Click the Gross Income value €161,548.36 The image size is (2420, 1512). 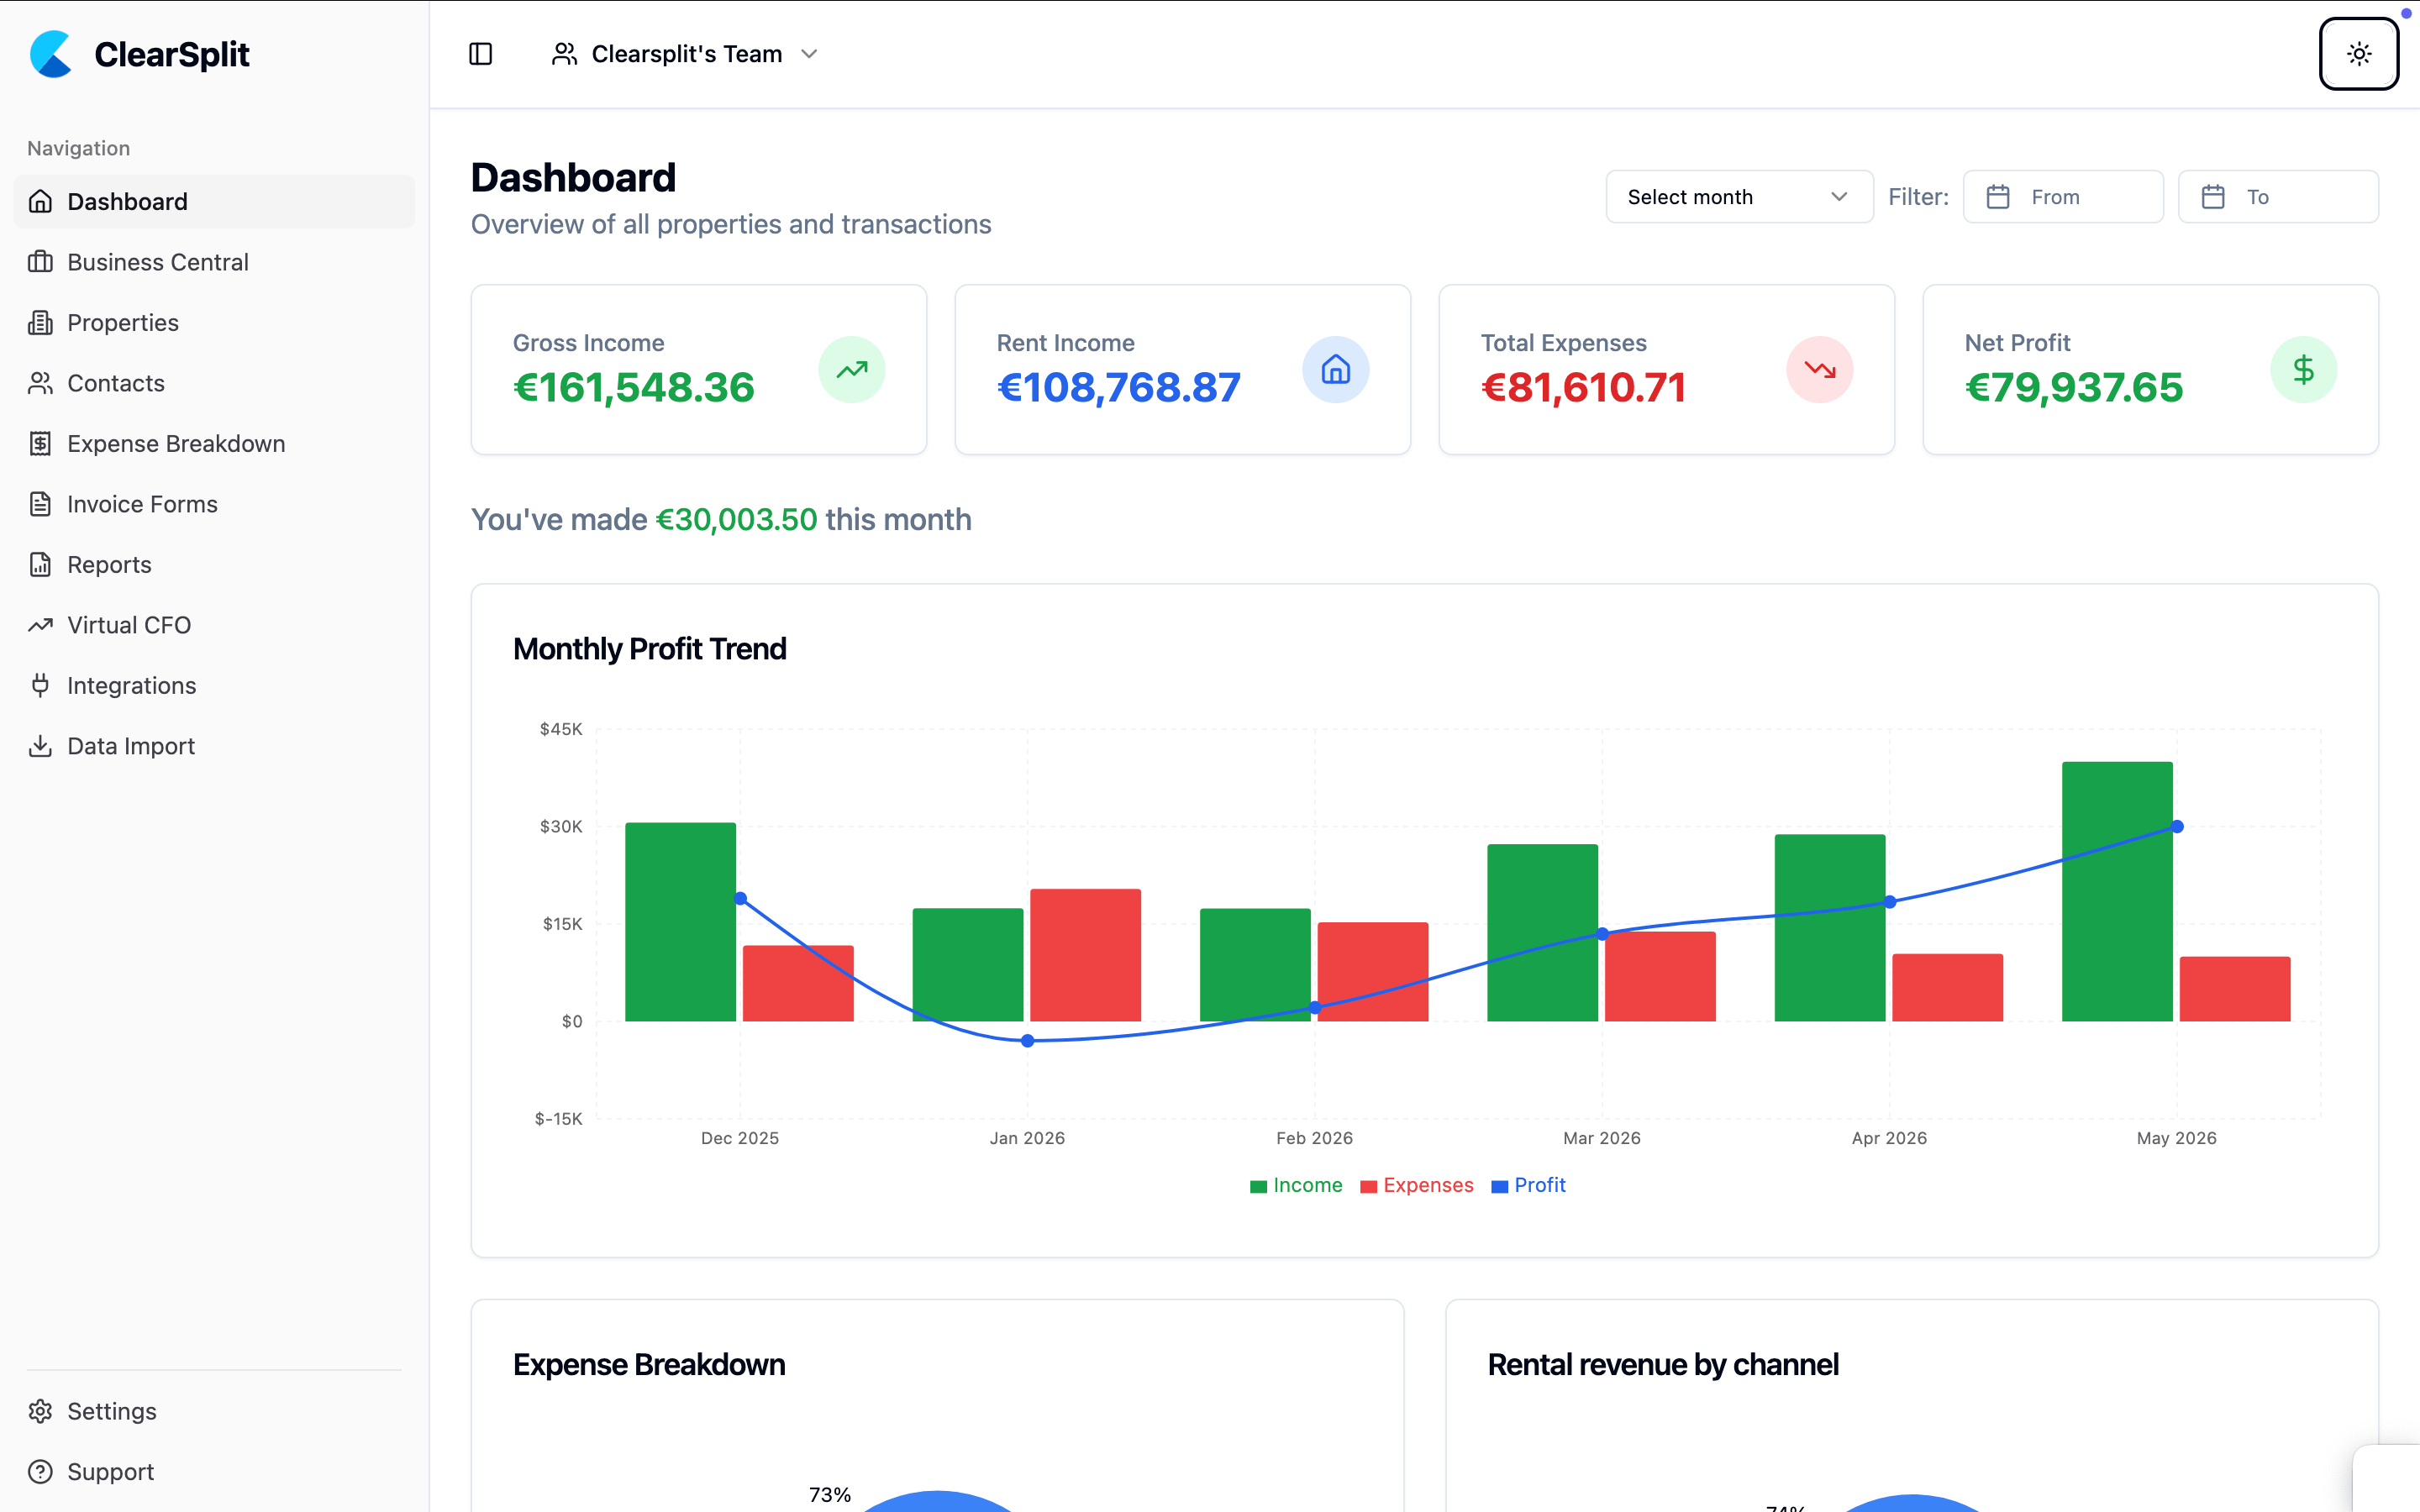634,388
